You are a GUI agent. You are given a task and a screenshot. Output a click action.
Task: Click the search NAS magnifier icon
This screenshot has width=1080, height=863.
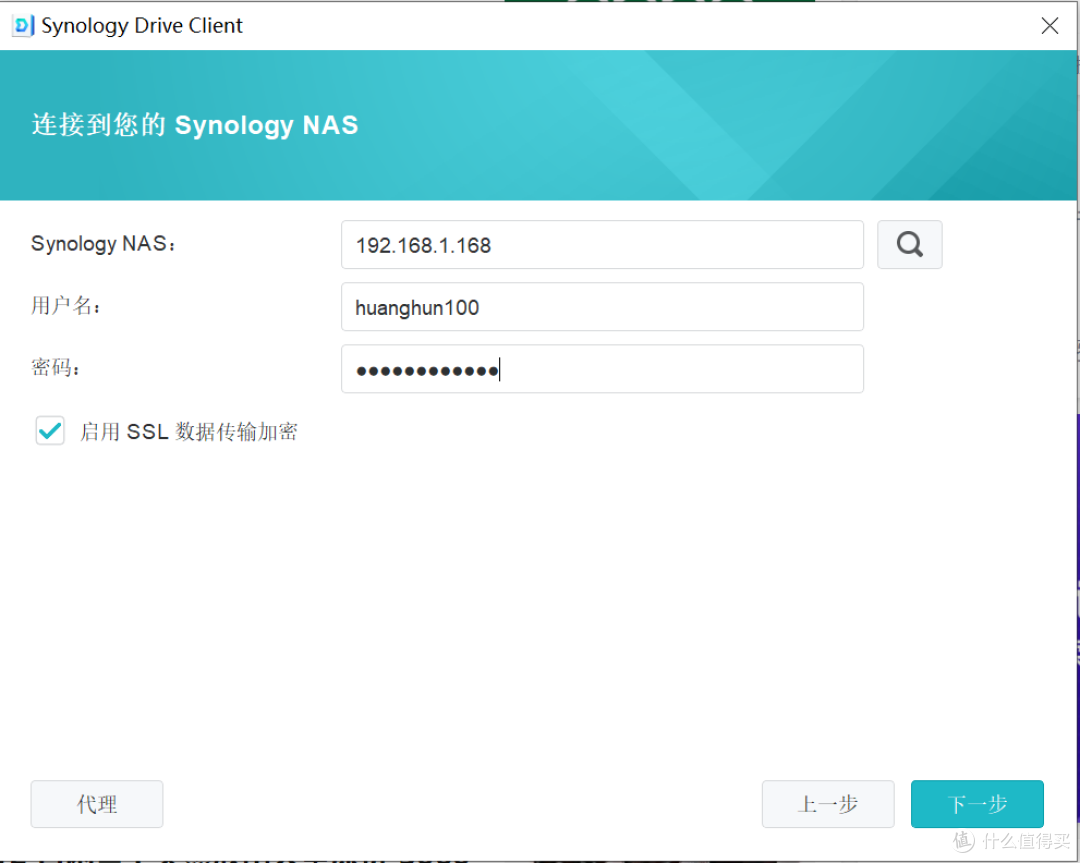(909, 245)
